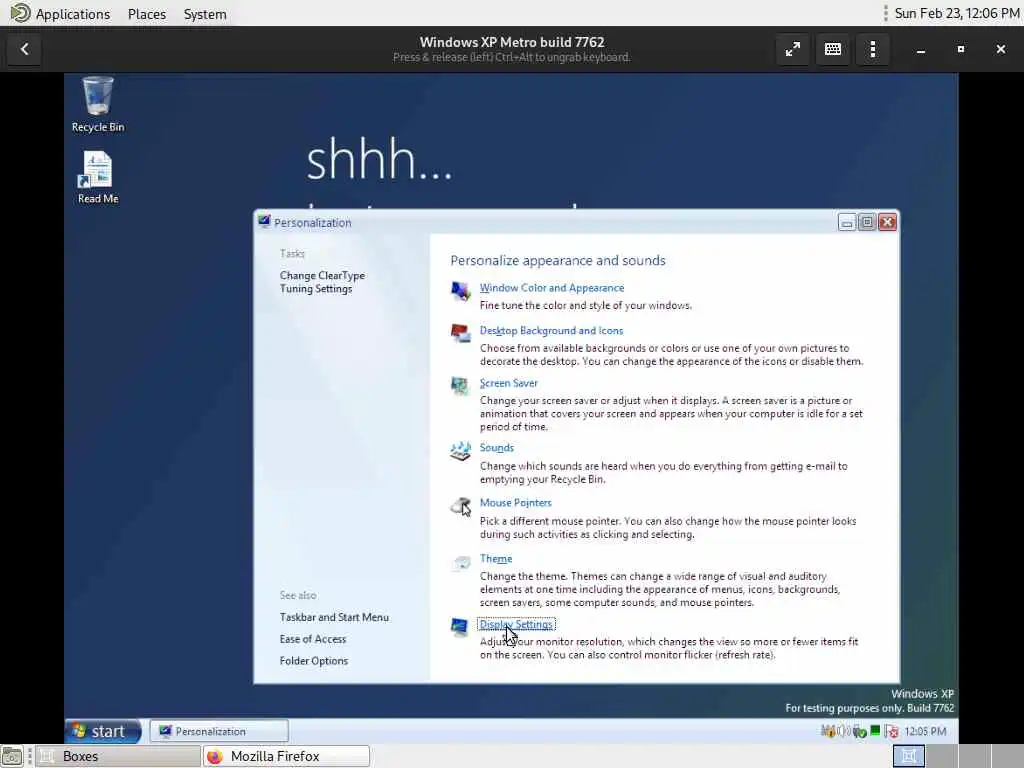Image resolution: width=1024 pixels, height=768 pixels.
Task: Maximize the Personalization window
Action: (x=867, y=223)
